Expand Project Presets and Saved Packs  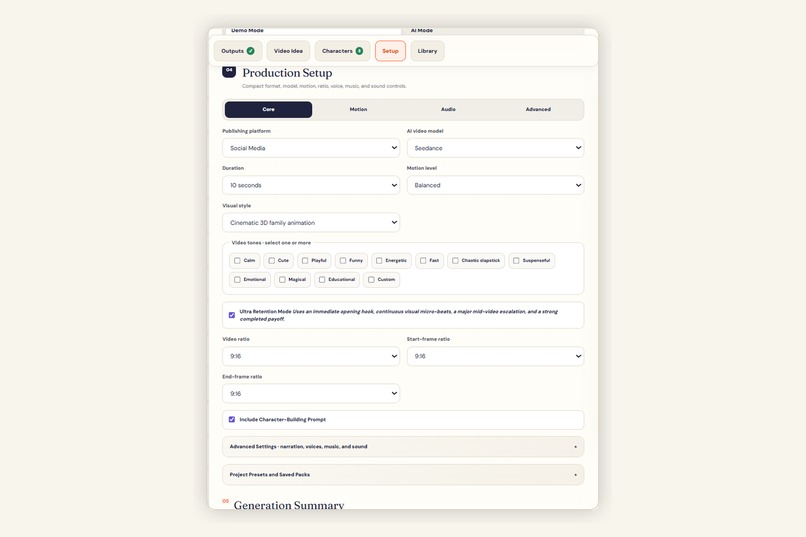tap(403, 475)
